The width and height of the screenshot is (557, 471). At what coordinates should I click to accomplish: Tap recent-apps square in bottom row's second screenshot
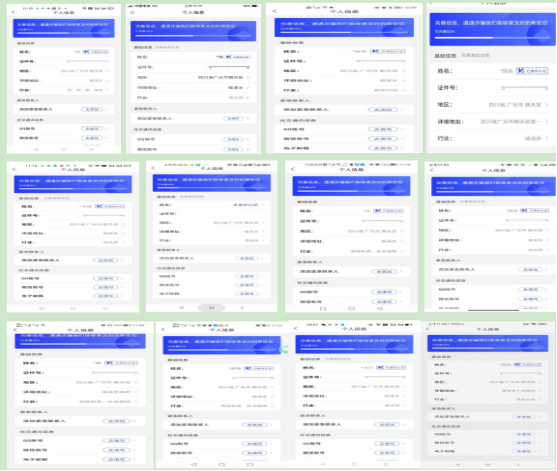coord(250,464)
